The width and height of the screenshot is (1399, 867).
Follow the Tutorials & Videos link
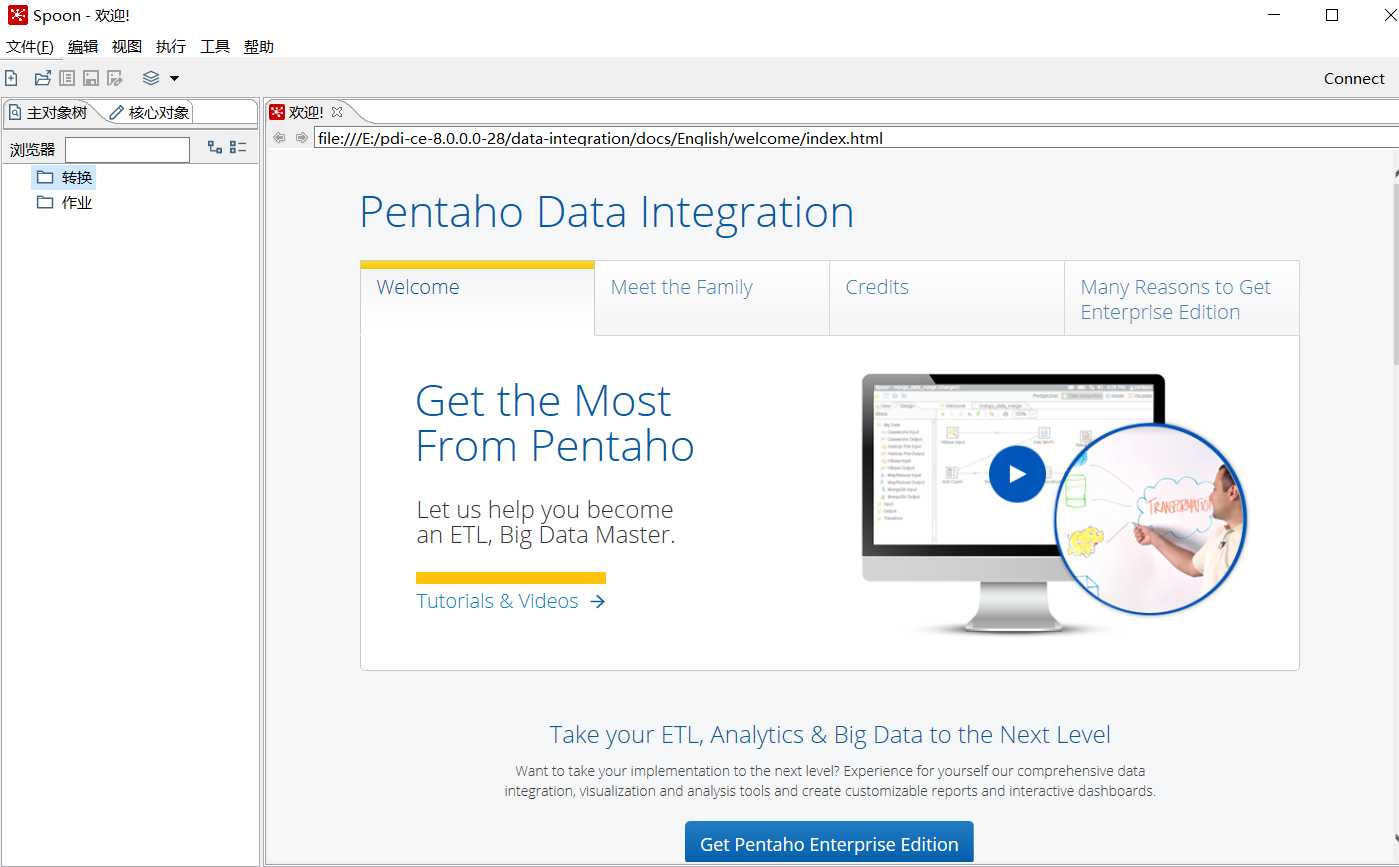511,601
